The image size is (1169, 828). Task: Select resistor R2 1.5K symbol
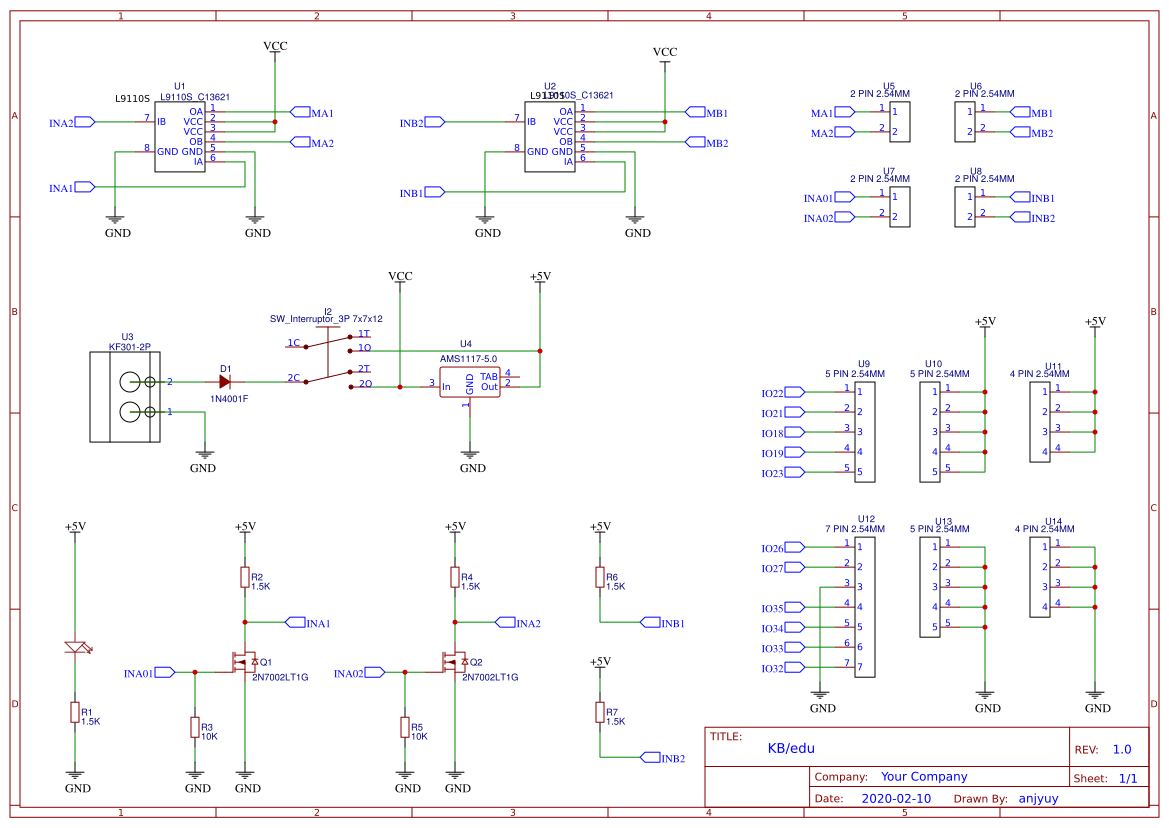(x=244, y=577)
